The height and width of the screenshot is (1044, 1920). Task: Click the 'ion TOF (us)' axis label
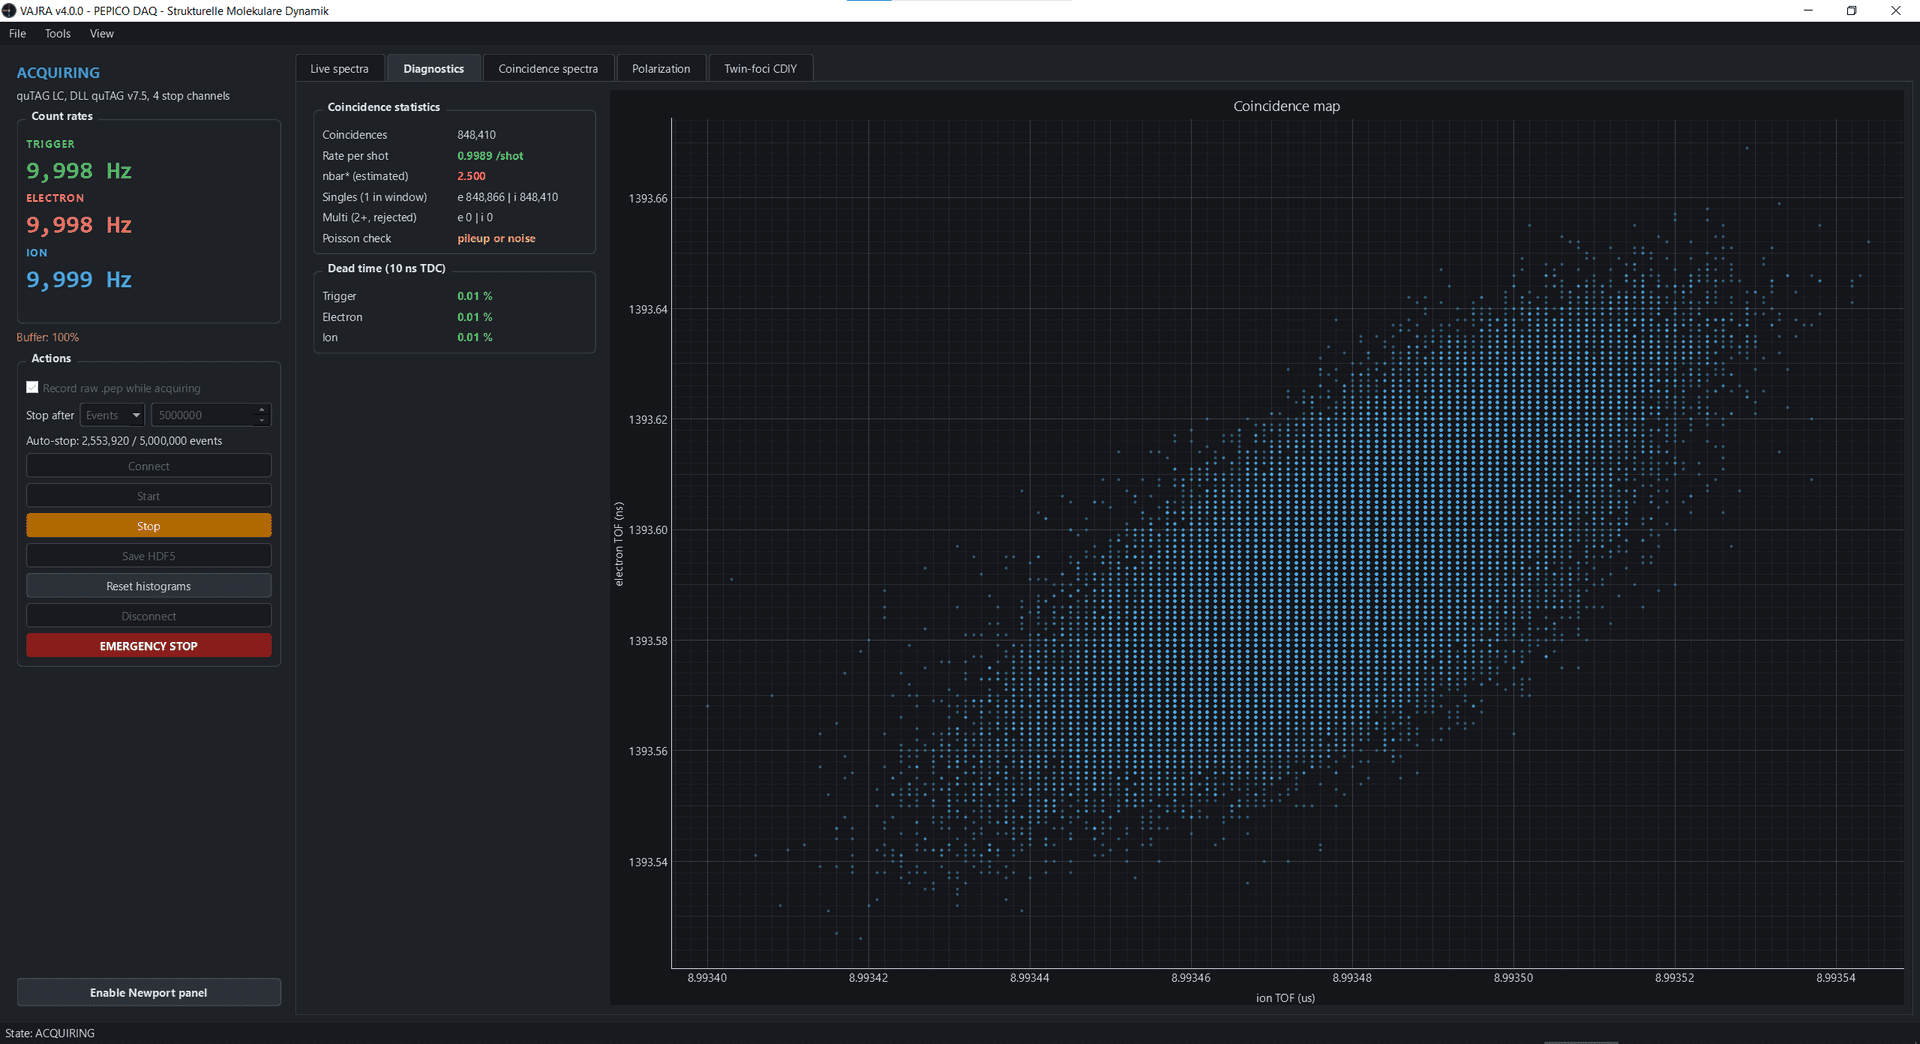(x=1285, y=998)
